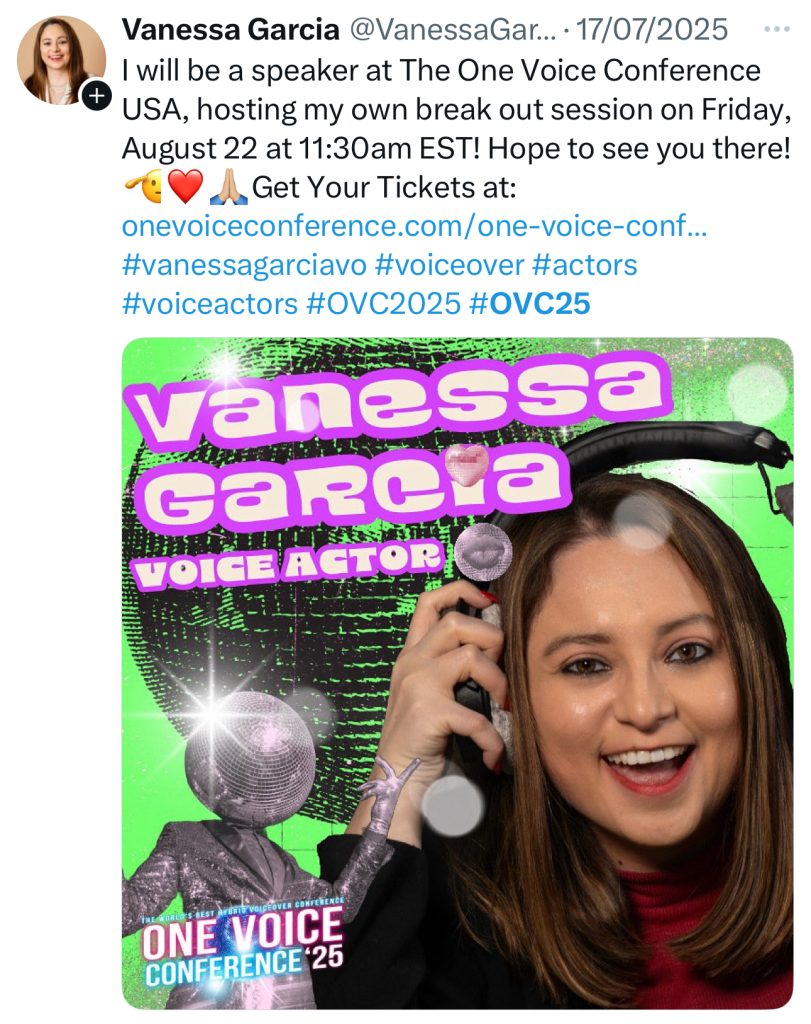Open the onevoiceconference.com ticket link
Viewport: 811px width, 1024px height.
[415, 226]
